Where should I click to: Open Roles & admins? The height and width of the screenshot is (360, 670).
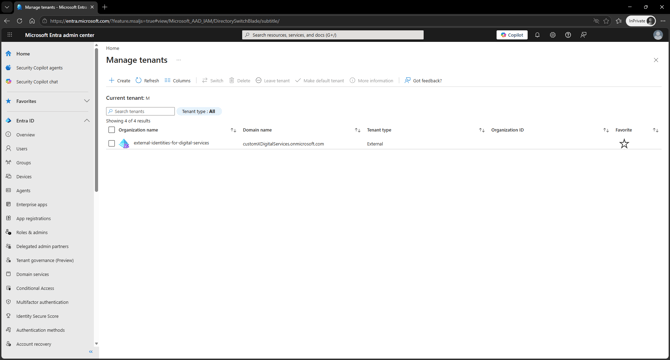(32, 232)
